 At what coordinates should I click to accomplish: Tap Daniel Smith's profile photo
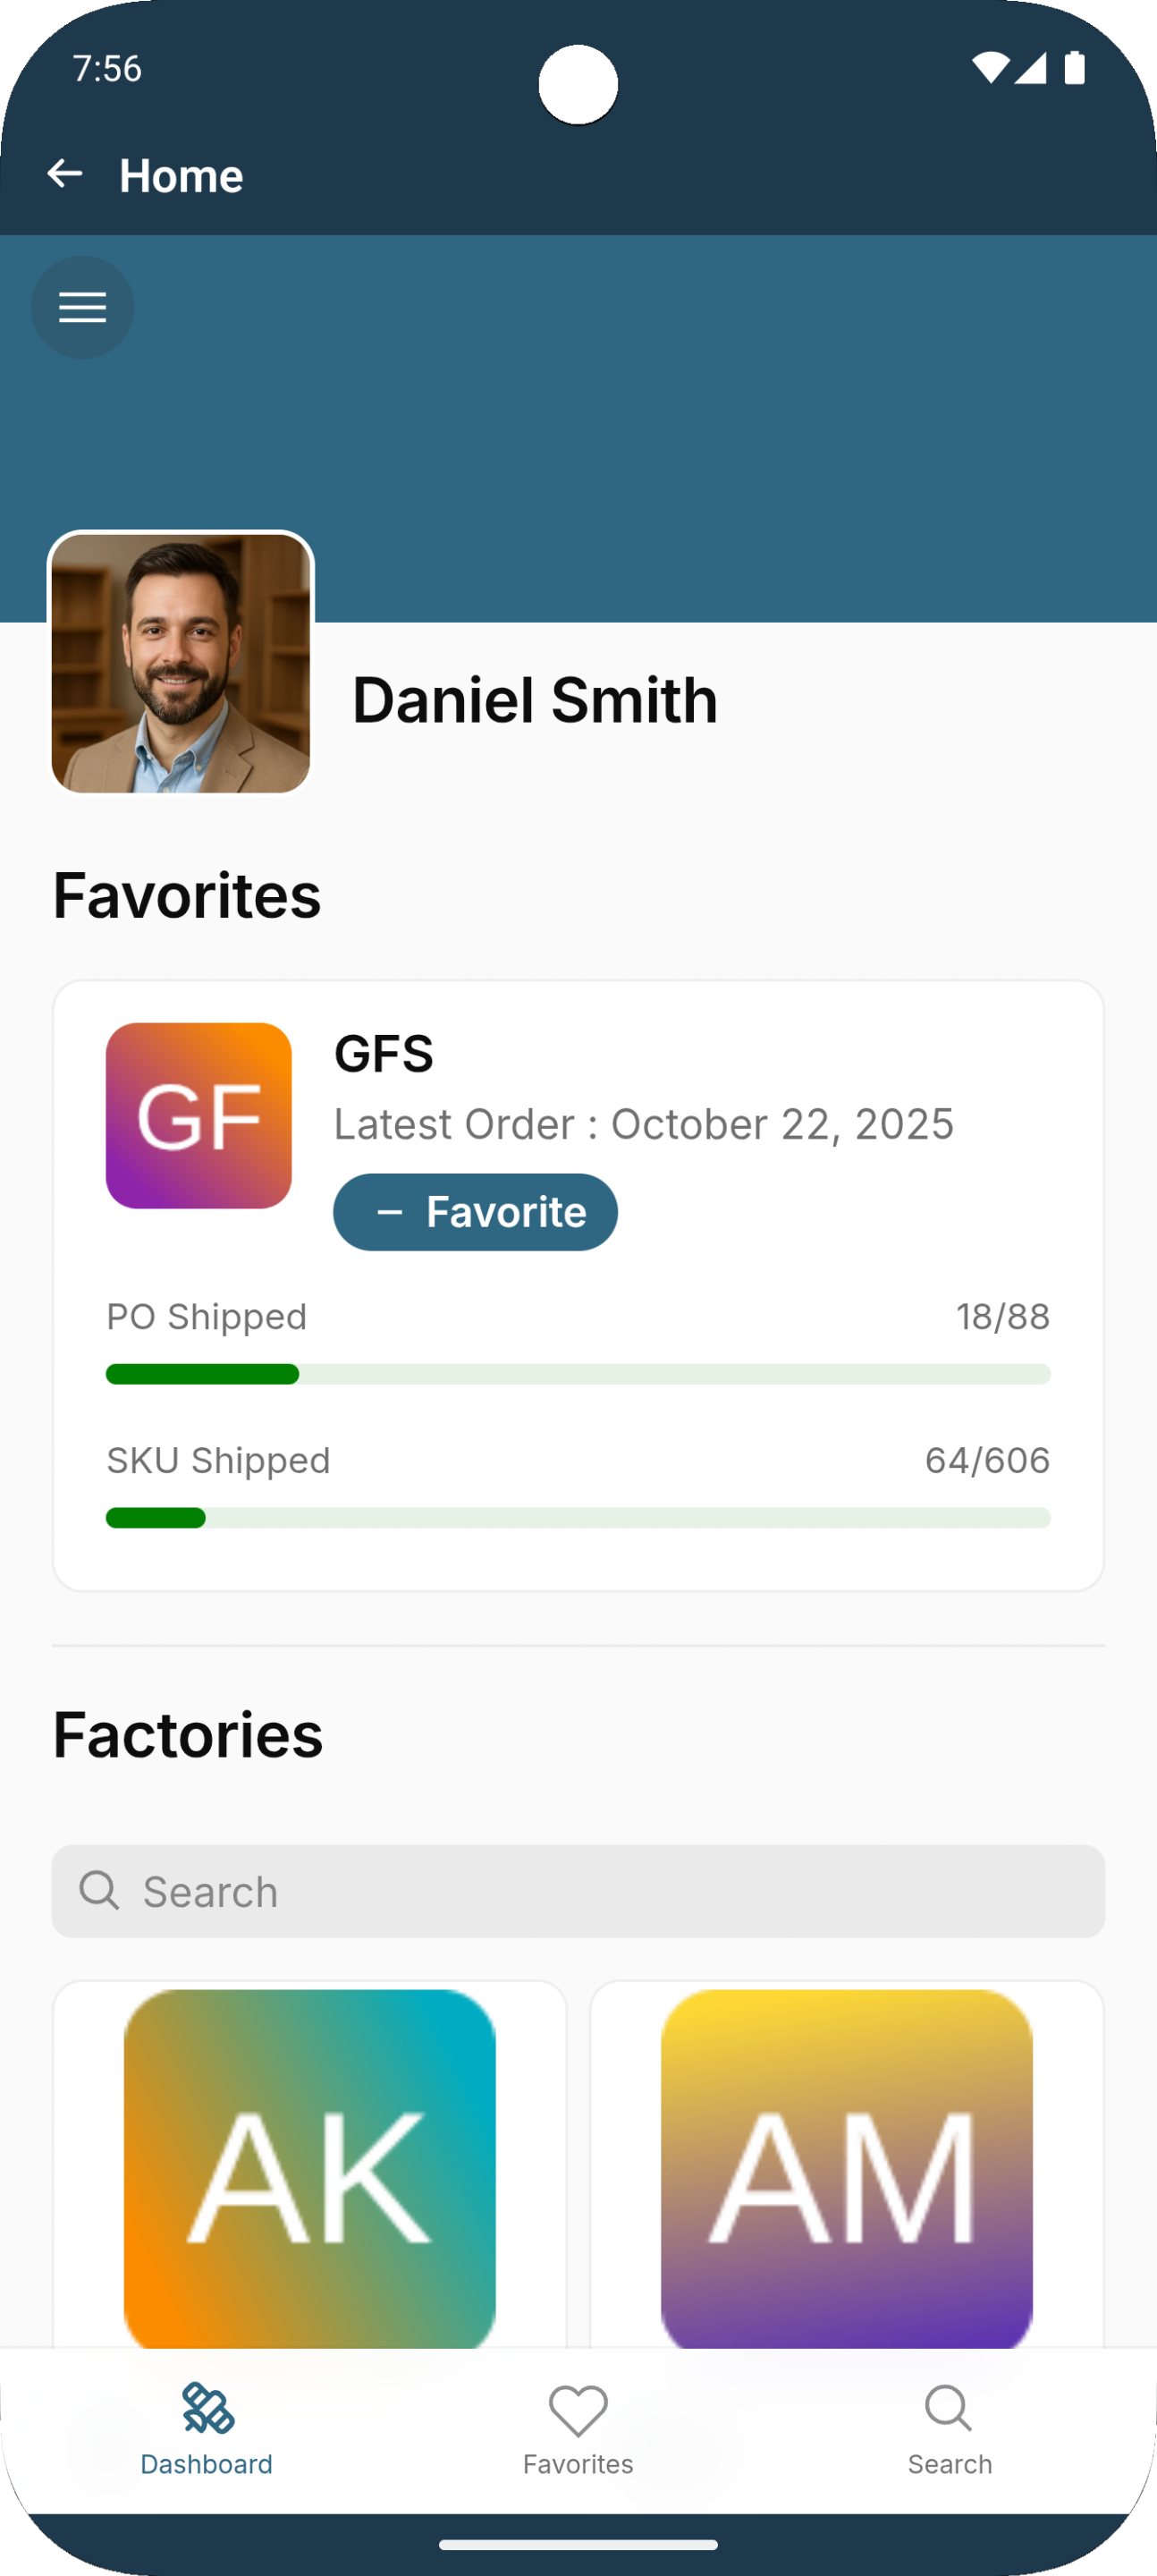181,664
